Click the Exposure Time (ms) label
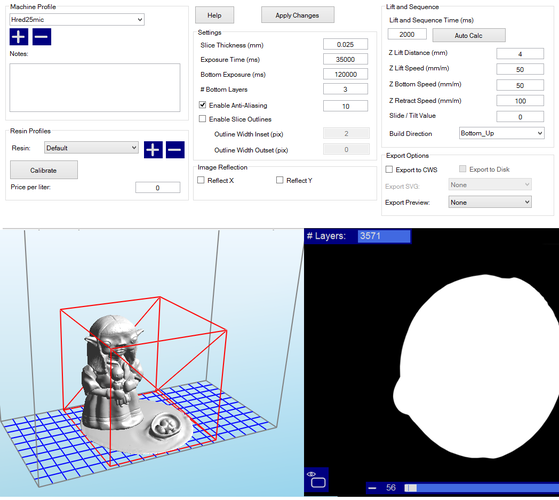 point(230,60)
